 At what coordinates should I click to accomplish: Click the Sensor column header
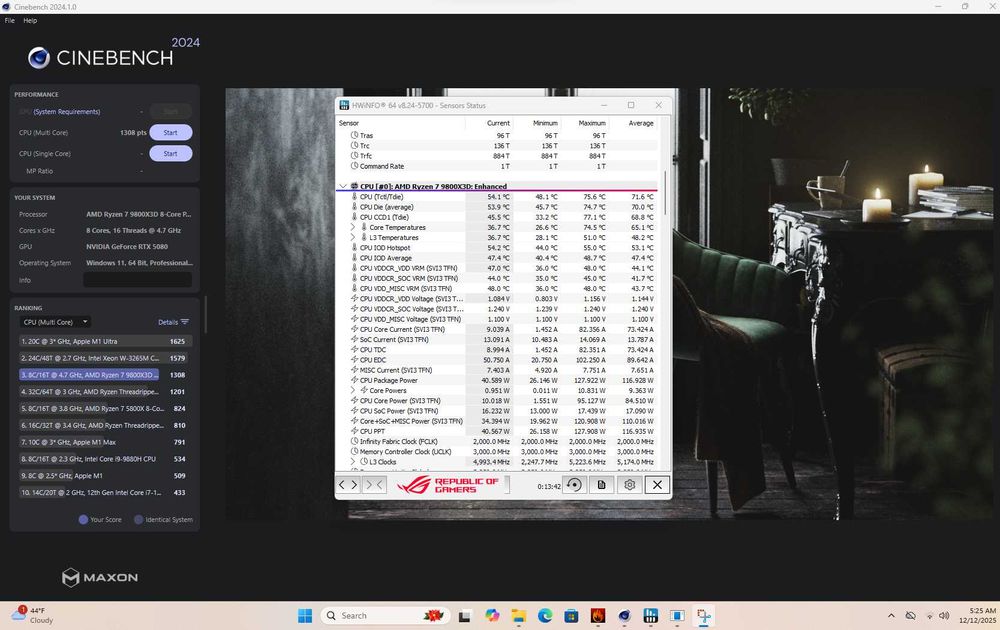point(349,123)
